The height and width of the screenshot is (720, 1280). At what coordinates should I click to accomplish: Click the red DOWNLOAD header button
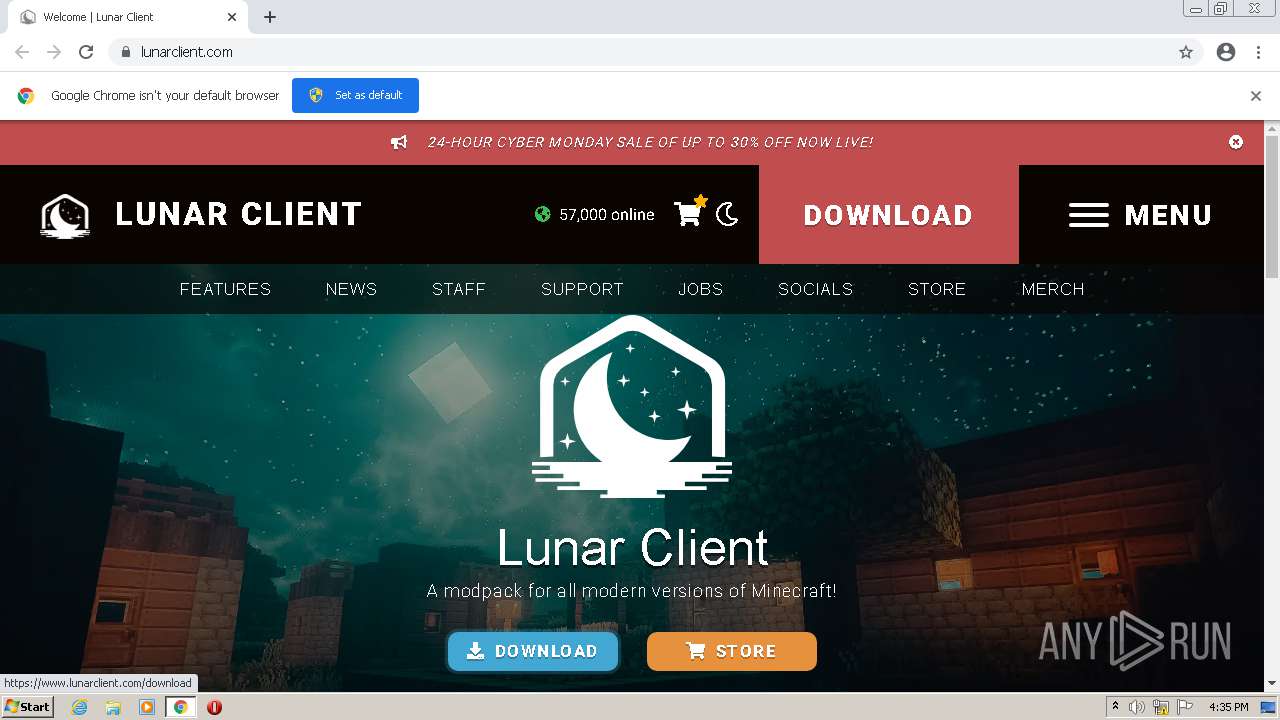pos(888,215)
